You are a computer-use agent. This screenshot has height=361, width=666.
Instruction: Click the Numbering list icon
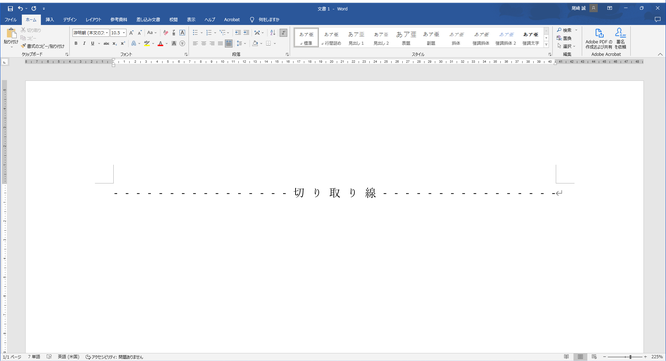209,33
